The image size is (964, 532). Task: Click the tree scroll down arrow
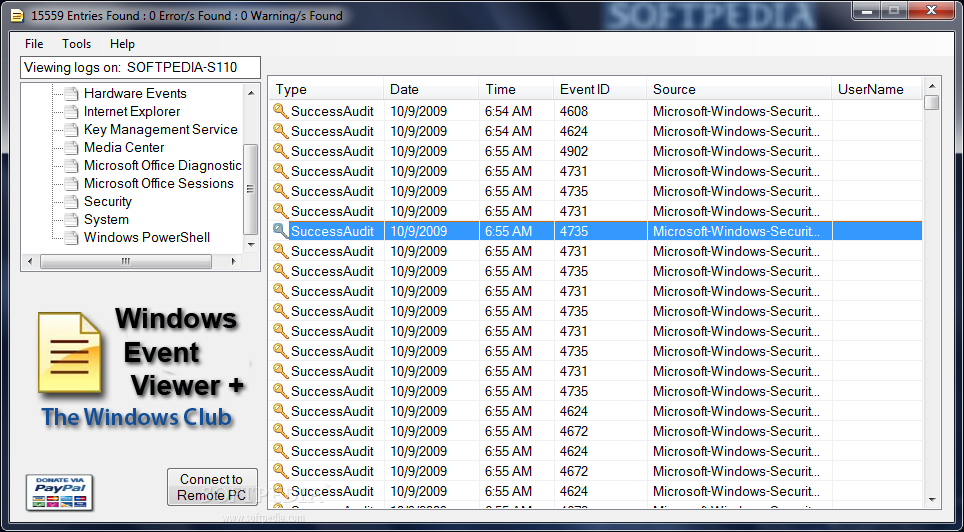click(x=250, y=244)
